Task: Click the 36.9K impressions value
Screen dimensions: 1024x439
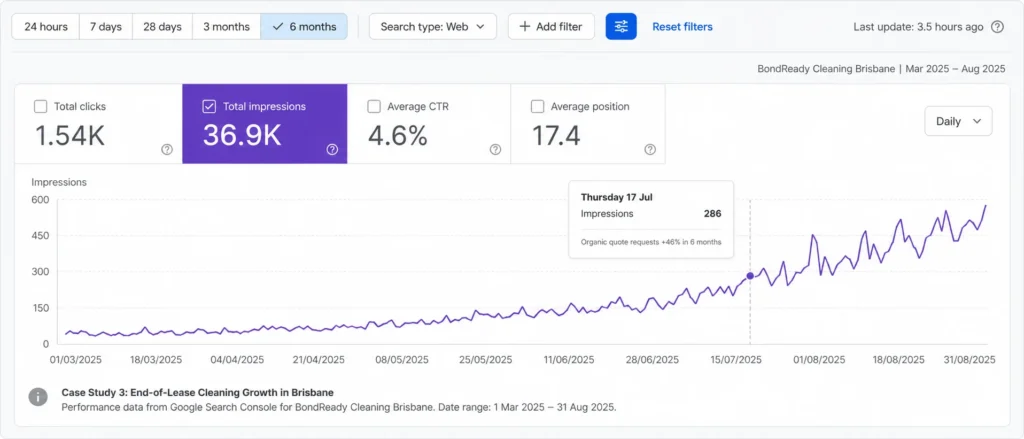Action: (242, 135)
